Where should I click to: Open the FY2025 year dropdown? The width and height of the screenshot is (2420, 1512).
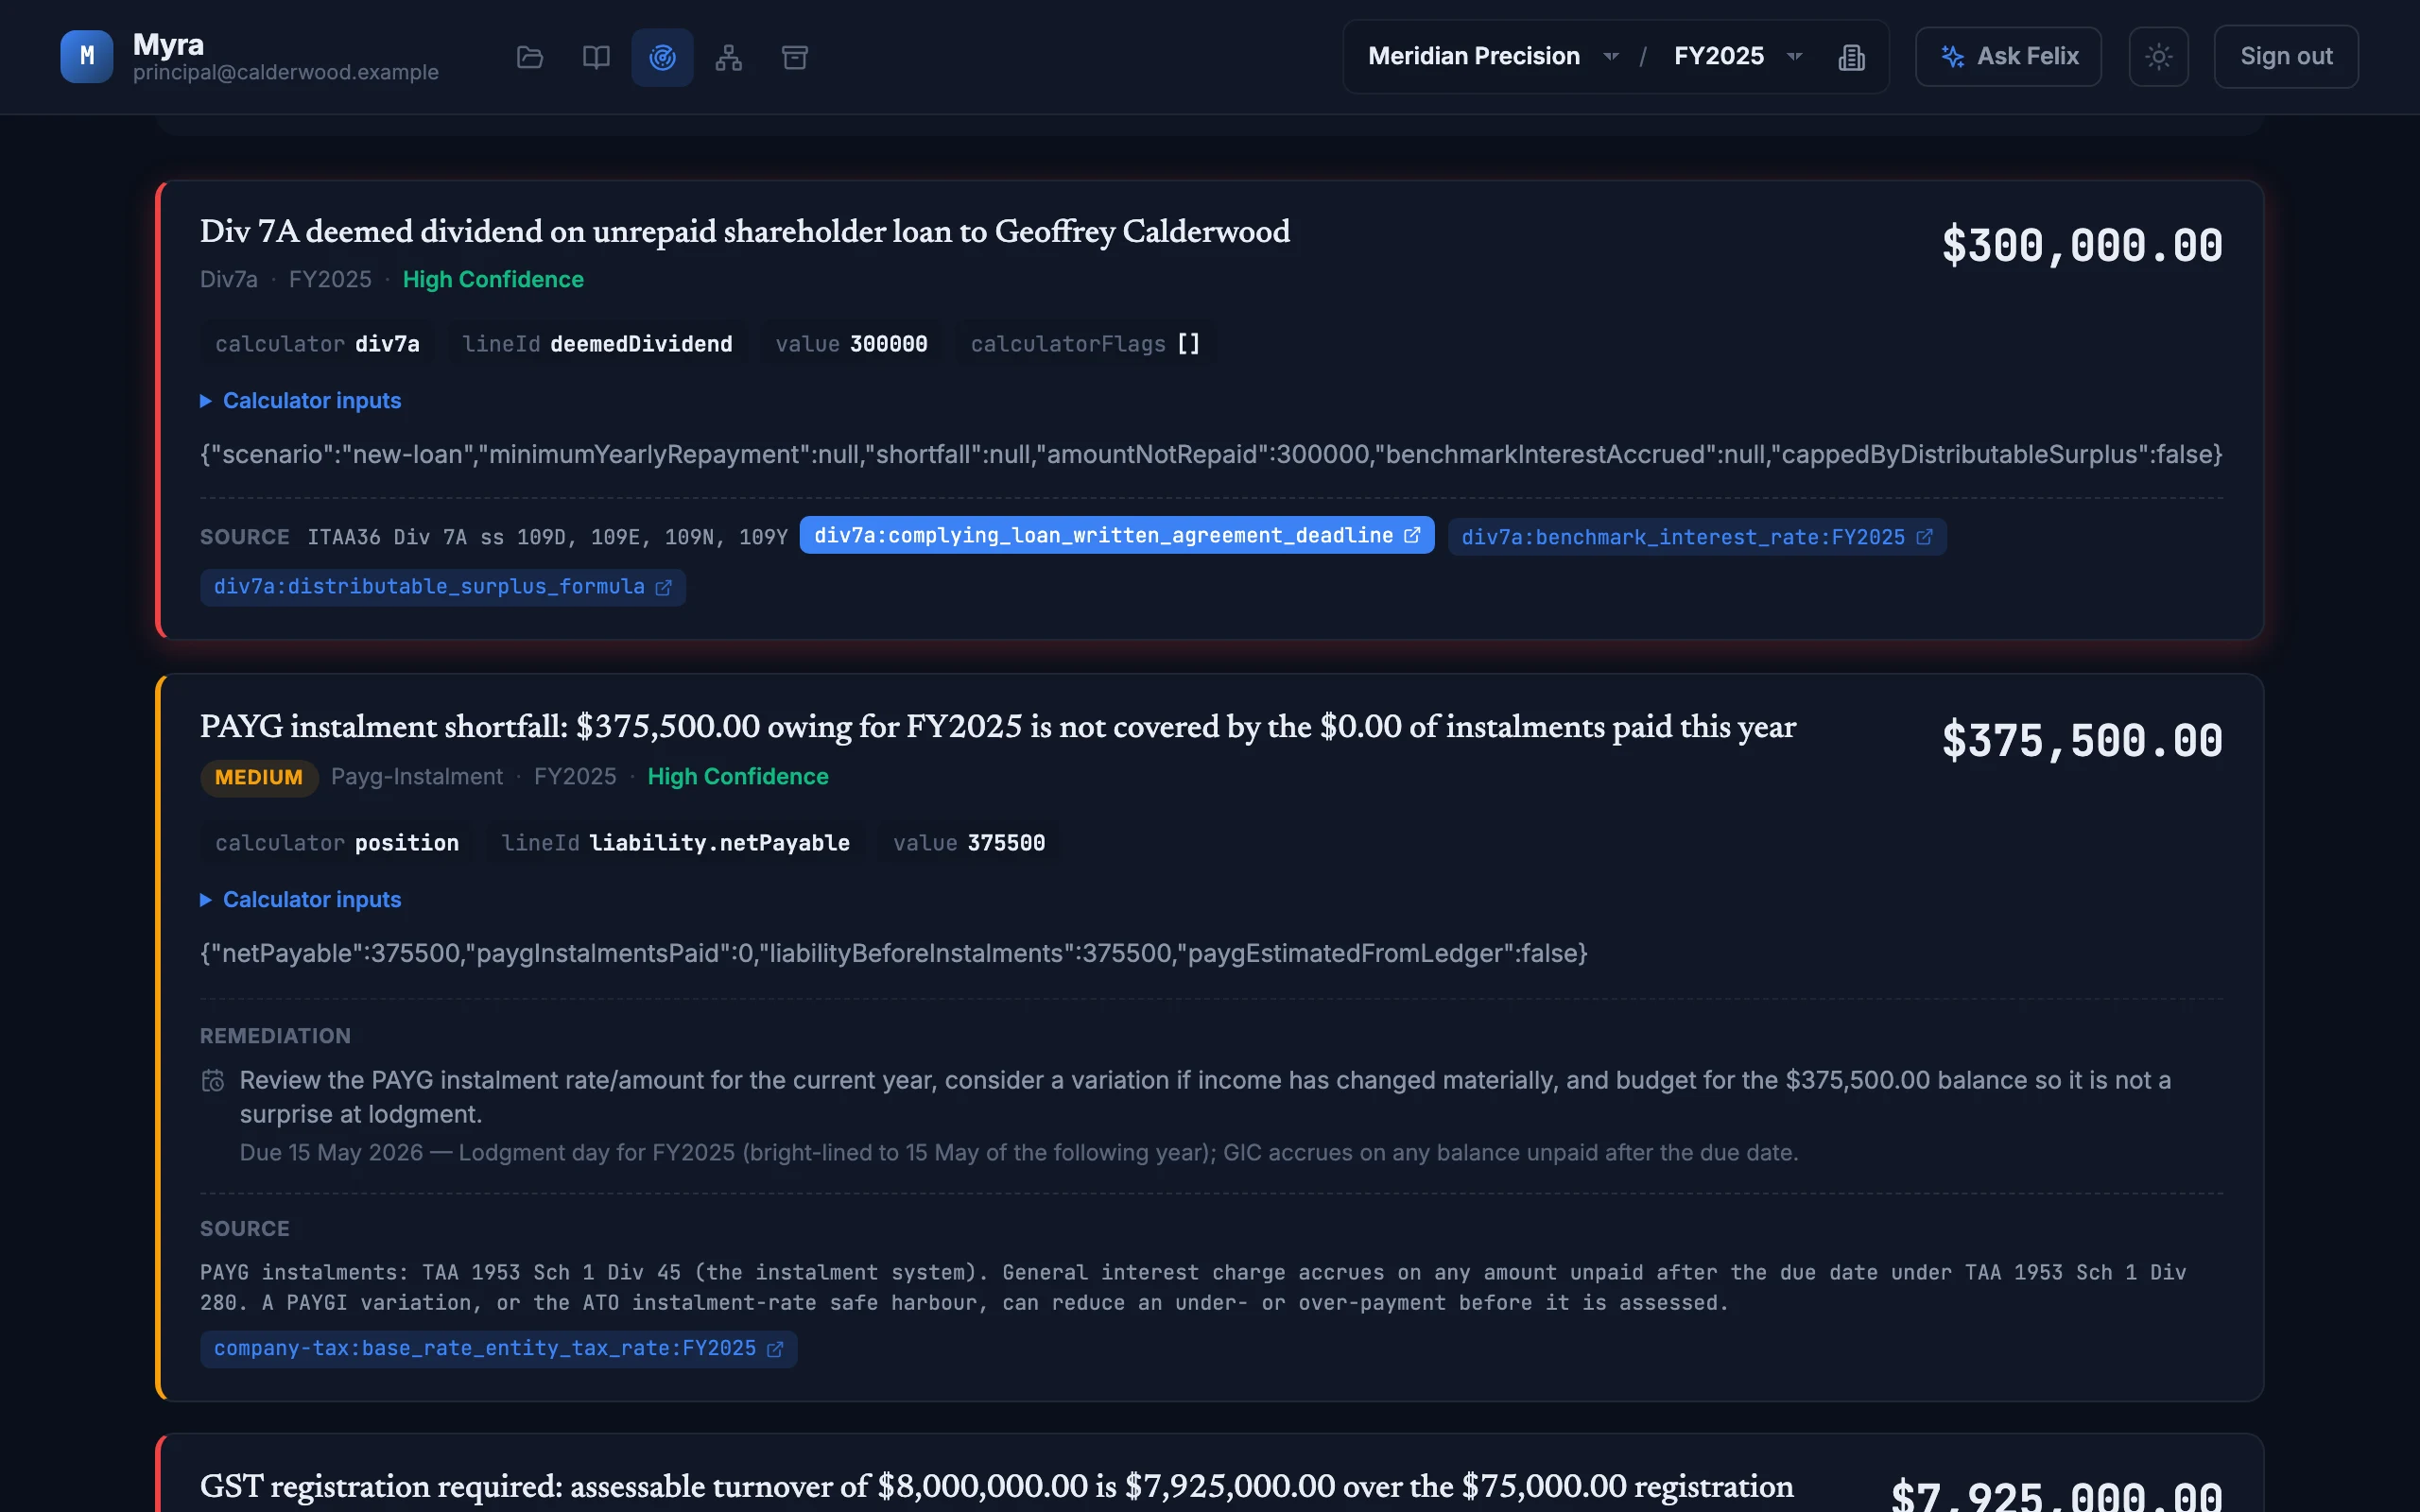tap(1737, 56)
